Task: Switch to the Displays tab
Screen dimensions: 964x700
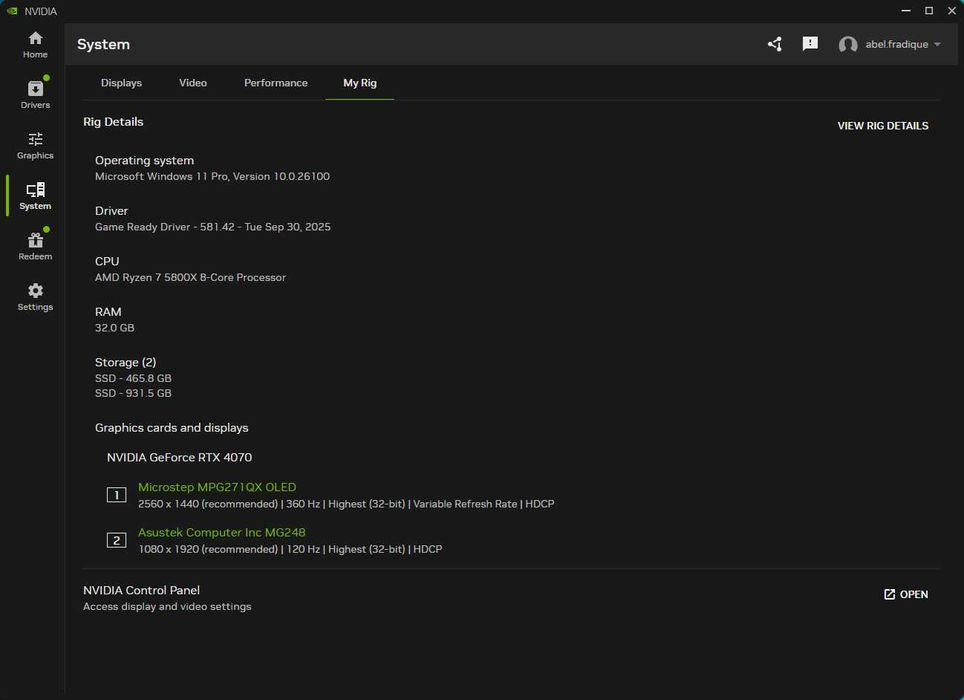Action: point(121,83)
